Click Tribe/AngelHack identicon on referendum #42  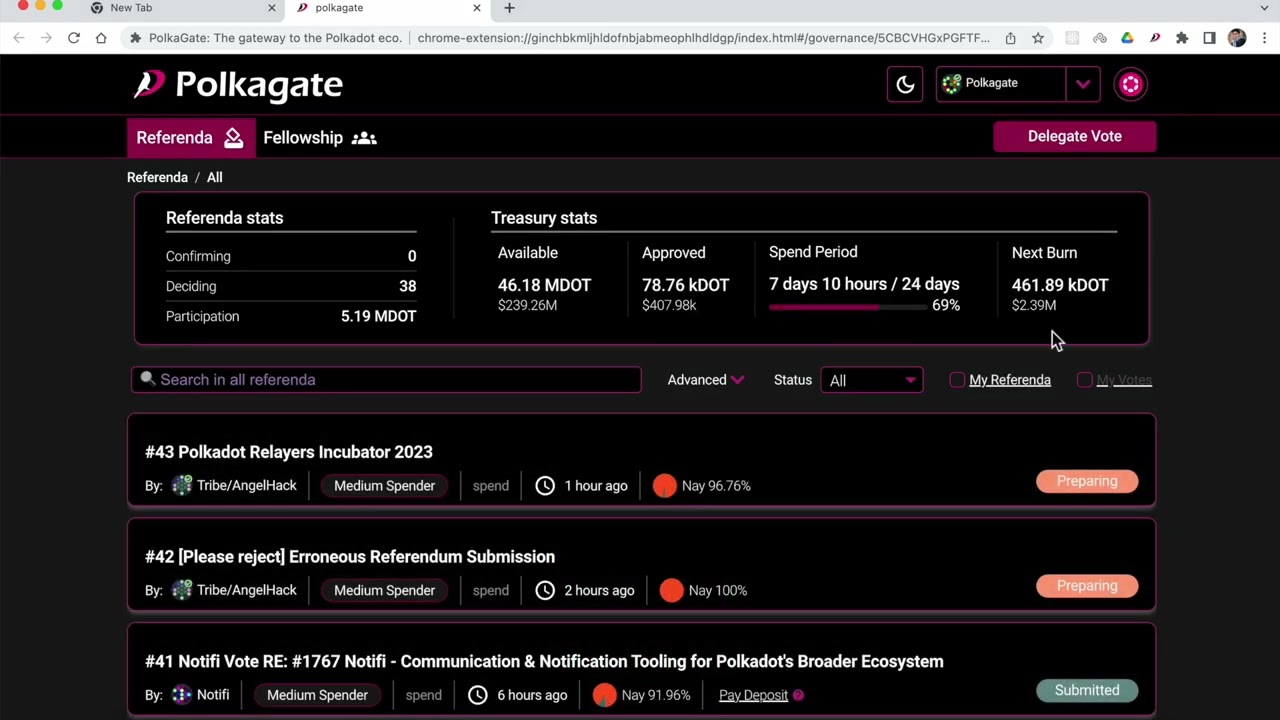pyautogui.click(x=181, y=590)
